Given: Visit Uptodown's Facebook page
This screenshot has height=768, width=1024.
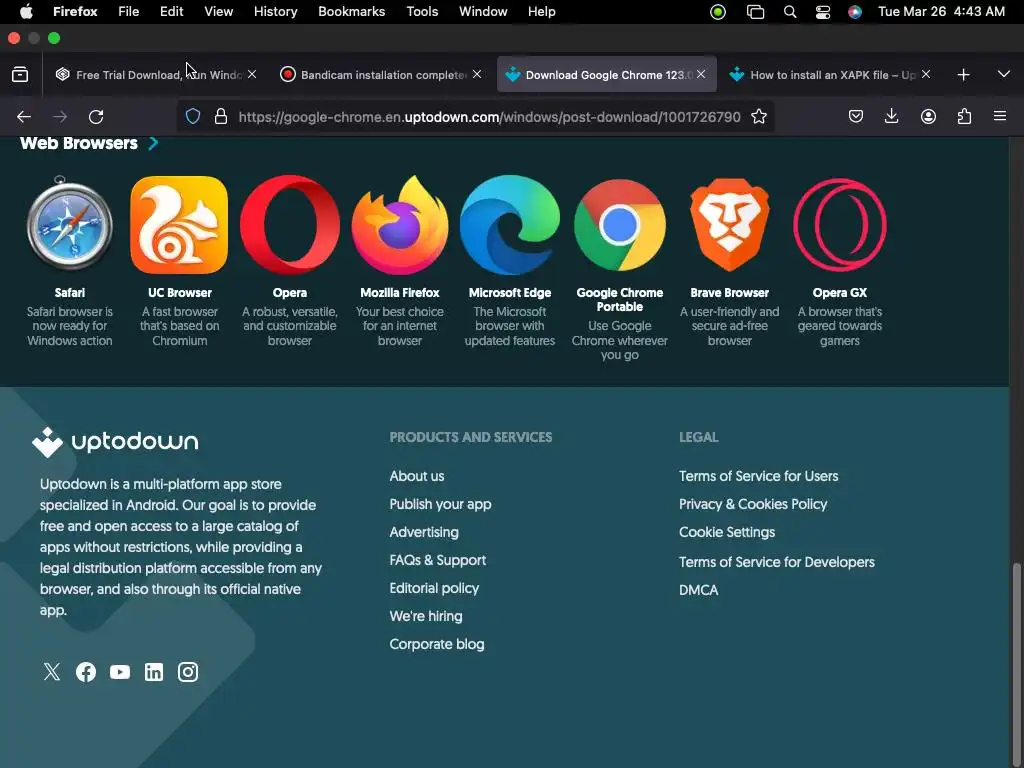Looking at the screenshot, I should click(86, 671).
